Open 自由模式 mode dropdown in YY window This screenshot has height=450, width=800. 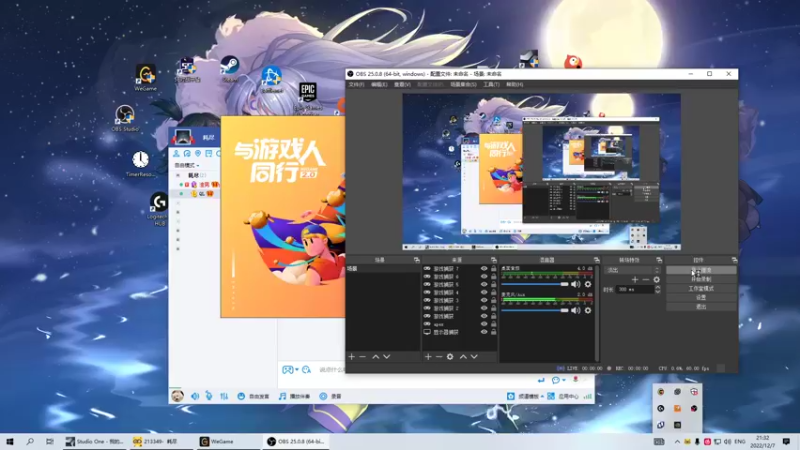tap(187, 165)
